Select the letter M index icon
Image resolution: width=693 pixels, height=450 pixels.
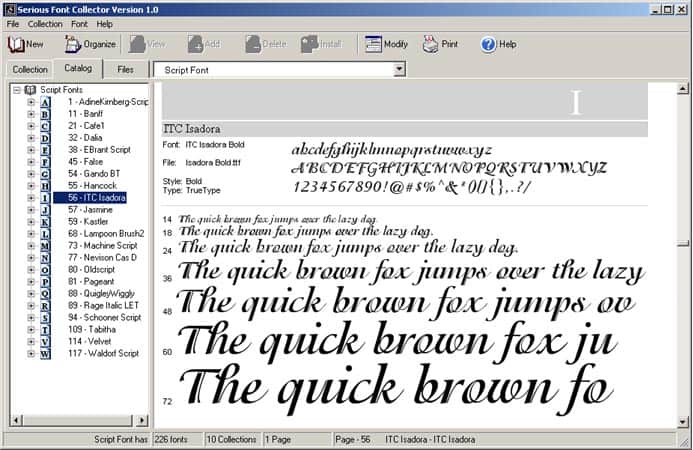45,246
